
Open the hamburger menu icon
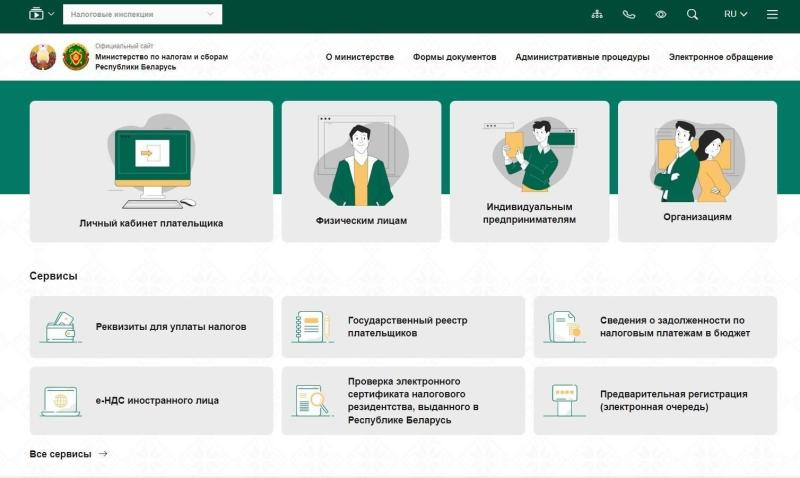click(772, 14)
